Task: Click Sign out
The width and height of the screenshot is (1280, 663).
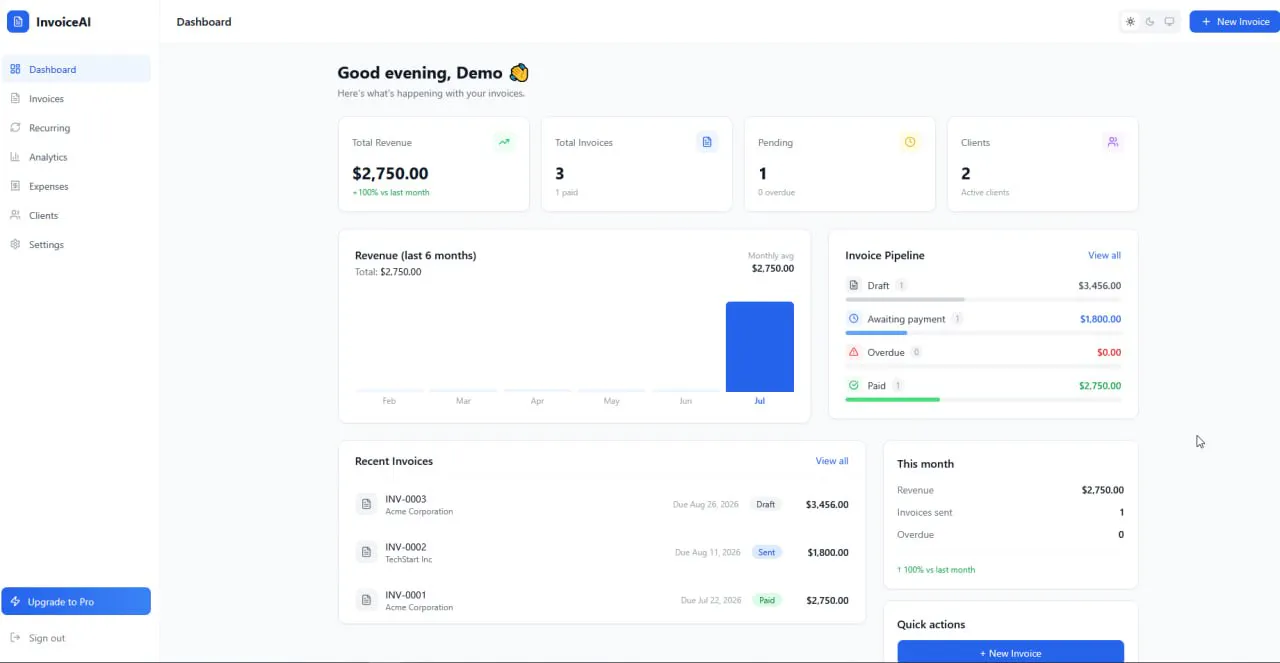Action: (76, 637)
